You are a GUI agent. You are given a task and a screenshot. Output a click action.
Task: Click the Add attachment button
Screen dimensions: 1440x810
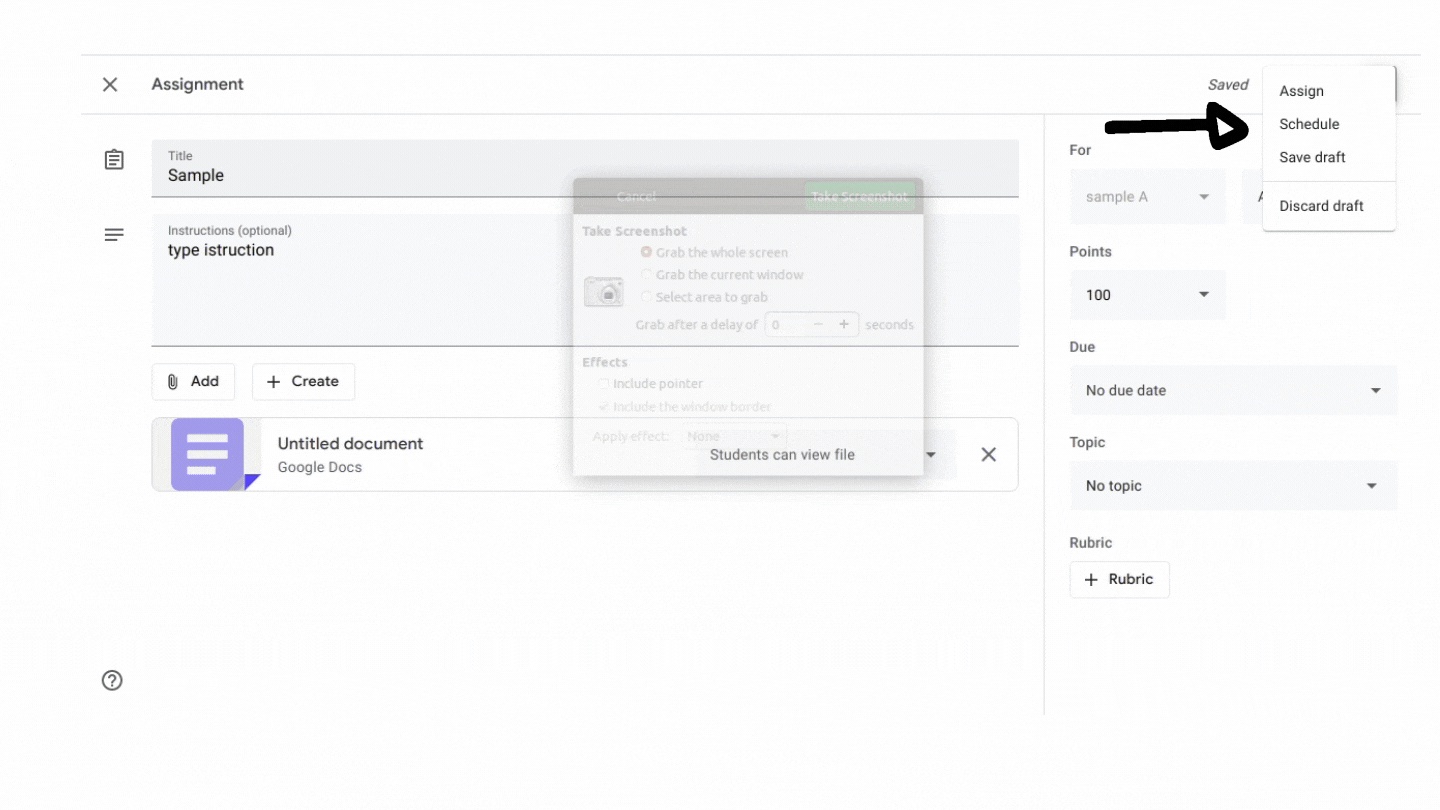pyautogui.click(x=193, y=382)
